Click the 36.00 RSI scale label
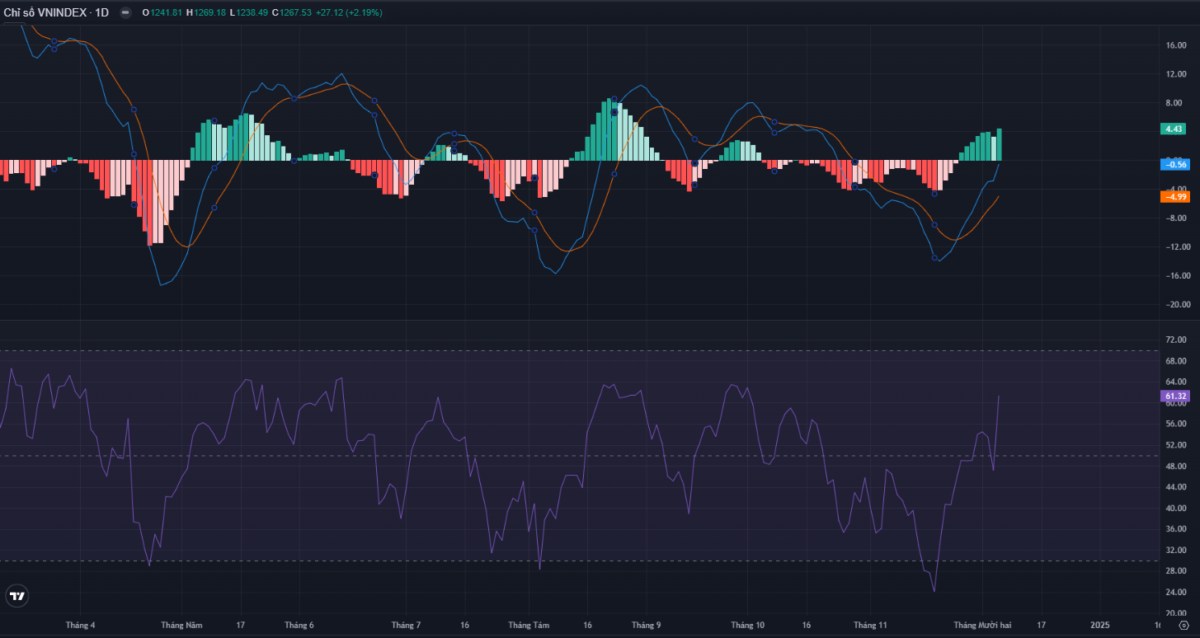 coord(1175,529)
